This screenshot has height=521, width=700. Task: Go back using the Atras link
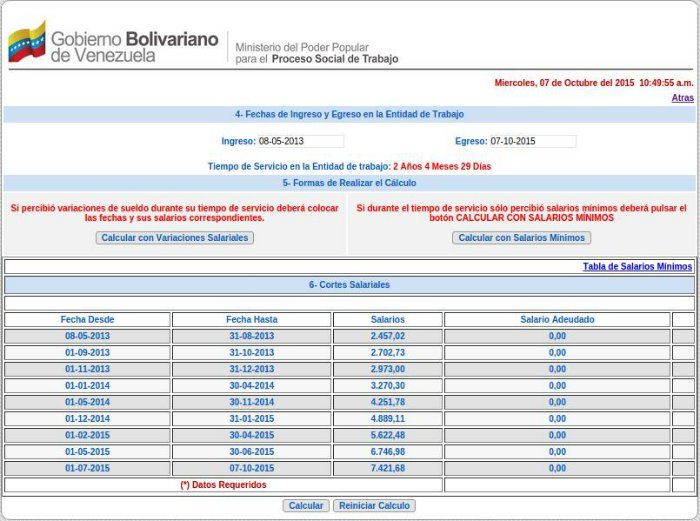[x=683, y=98]
